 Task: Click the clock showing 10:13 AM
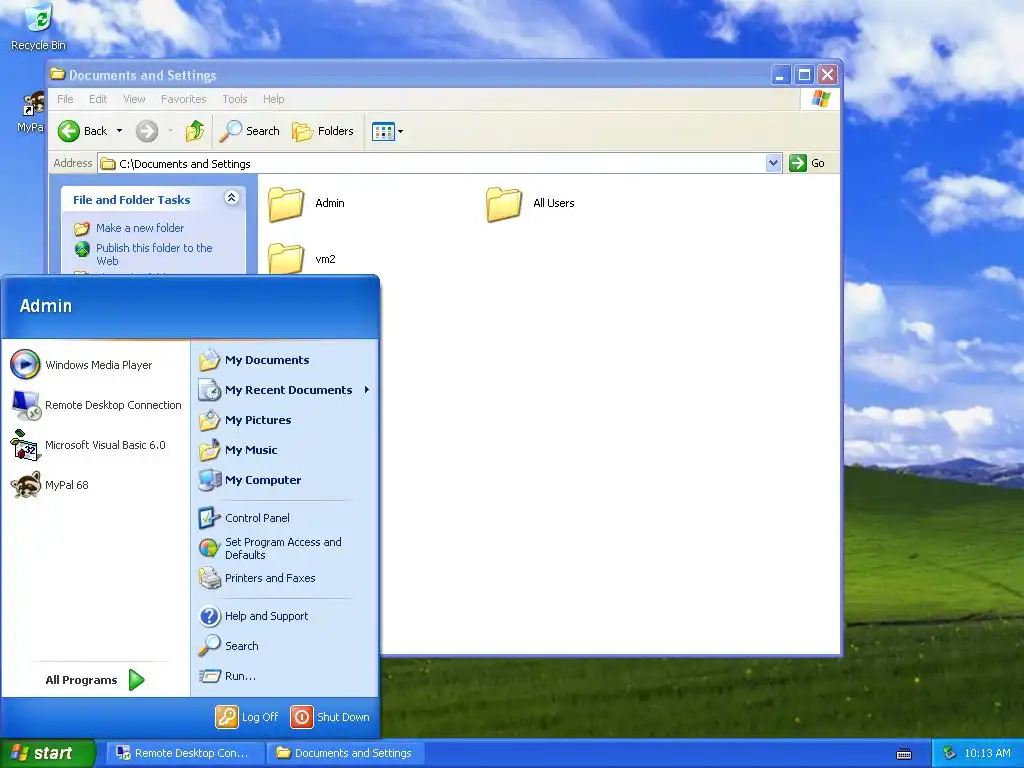pyautogui.click(x=987, y=753)
